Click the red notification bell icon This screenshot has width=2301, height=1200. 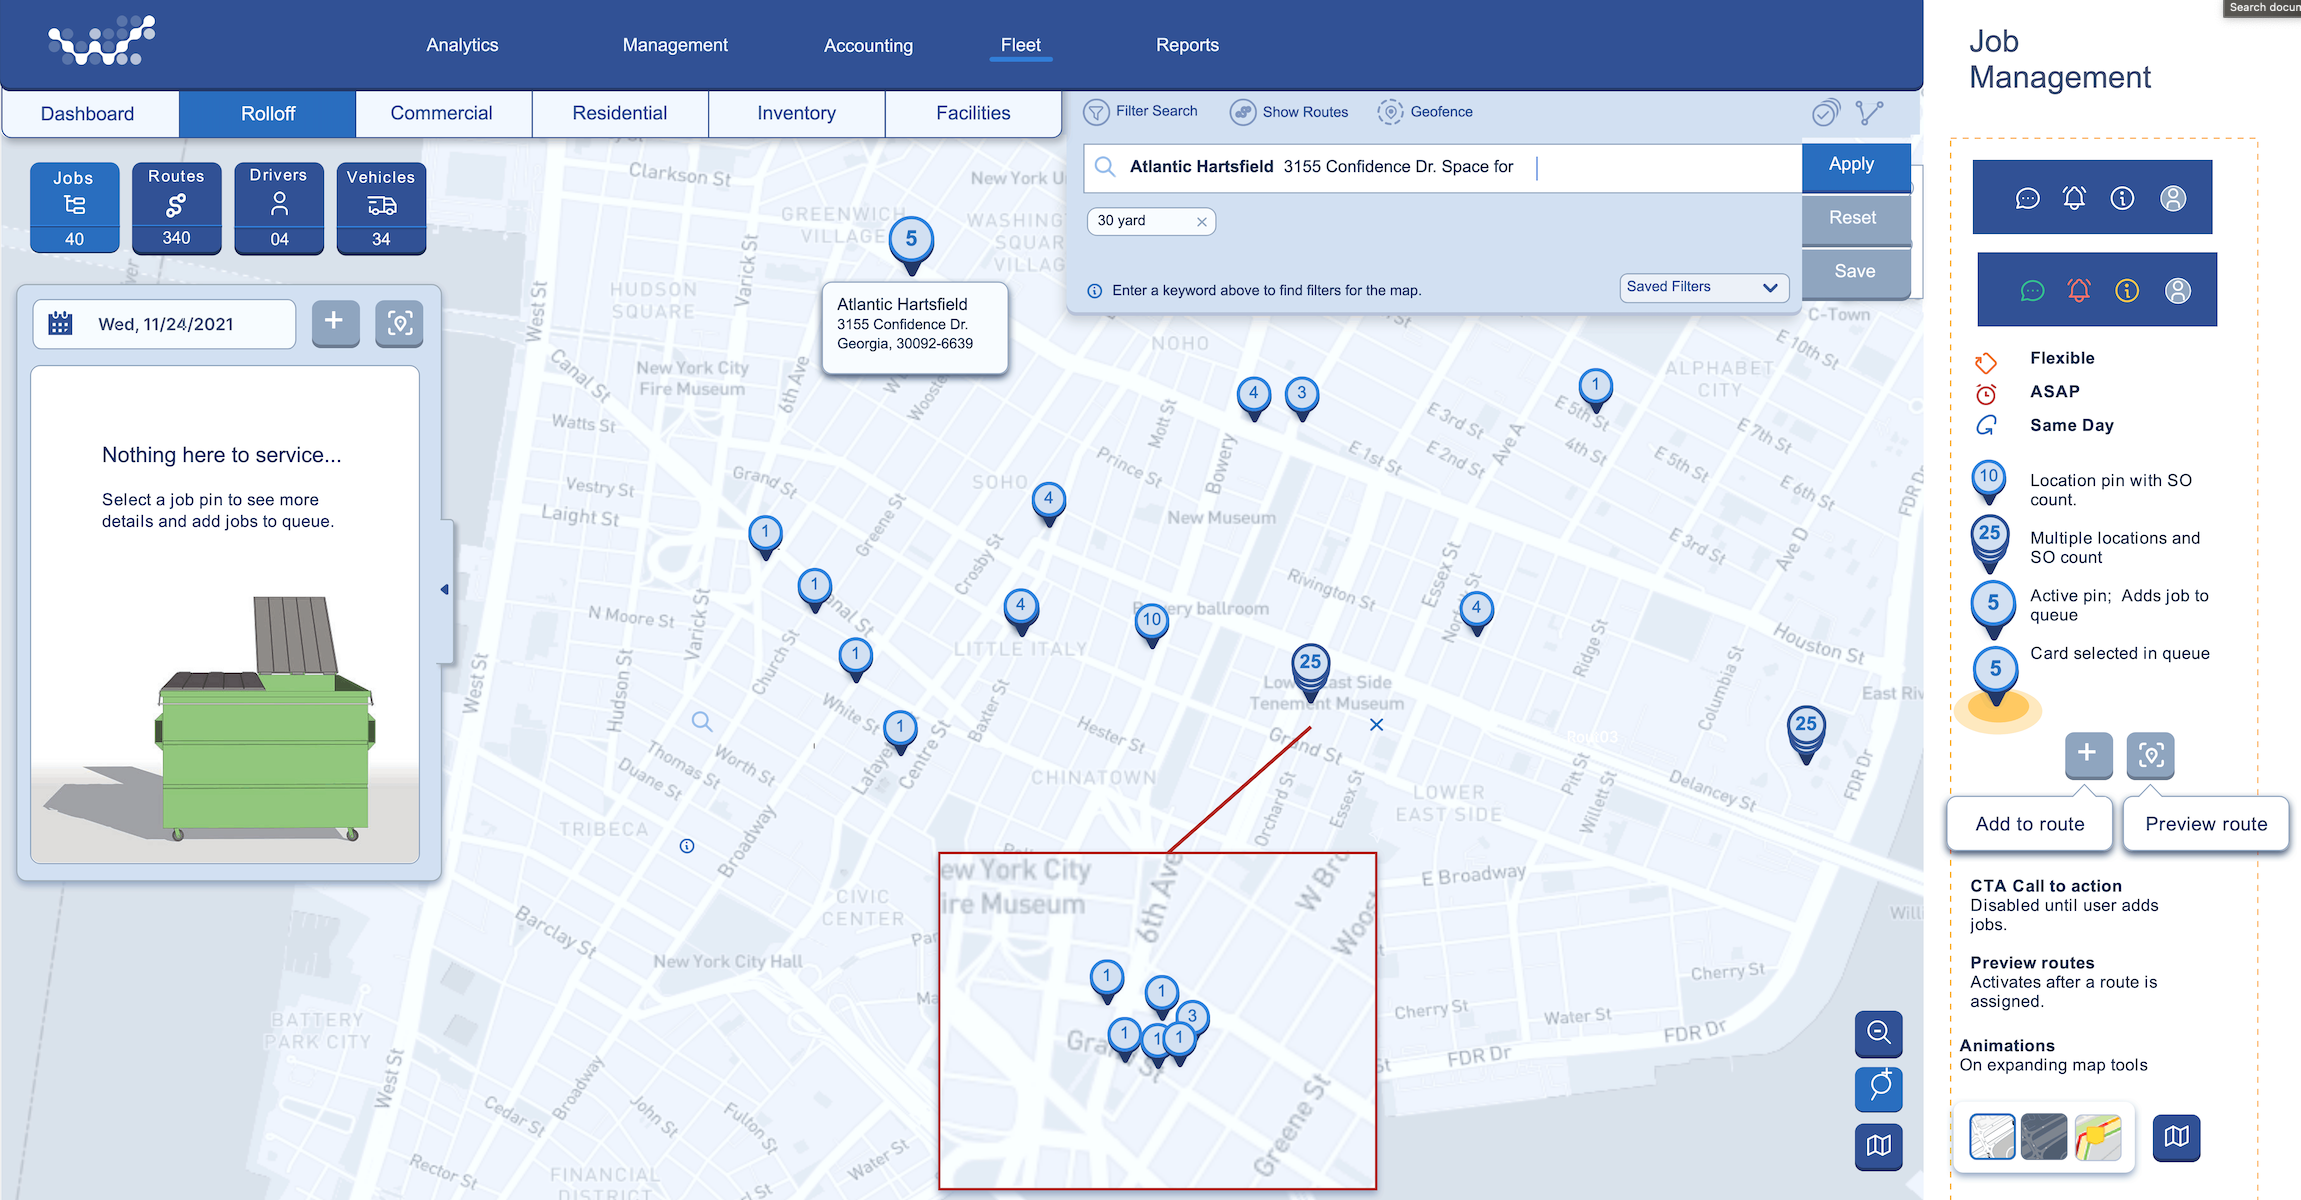point(2079,290)
